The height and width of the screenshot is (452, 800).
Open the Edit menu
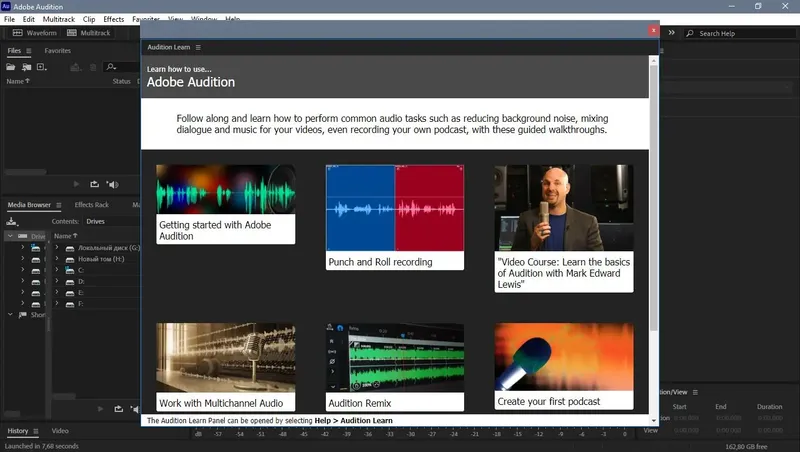coord(29,19)
